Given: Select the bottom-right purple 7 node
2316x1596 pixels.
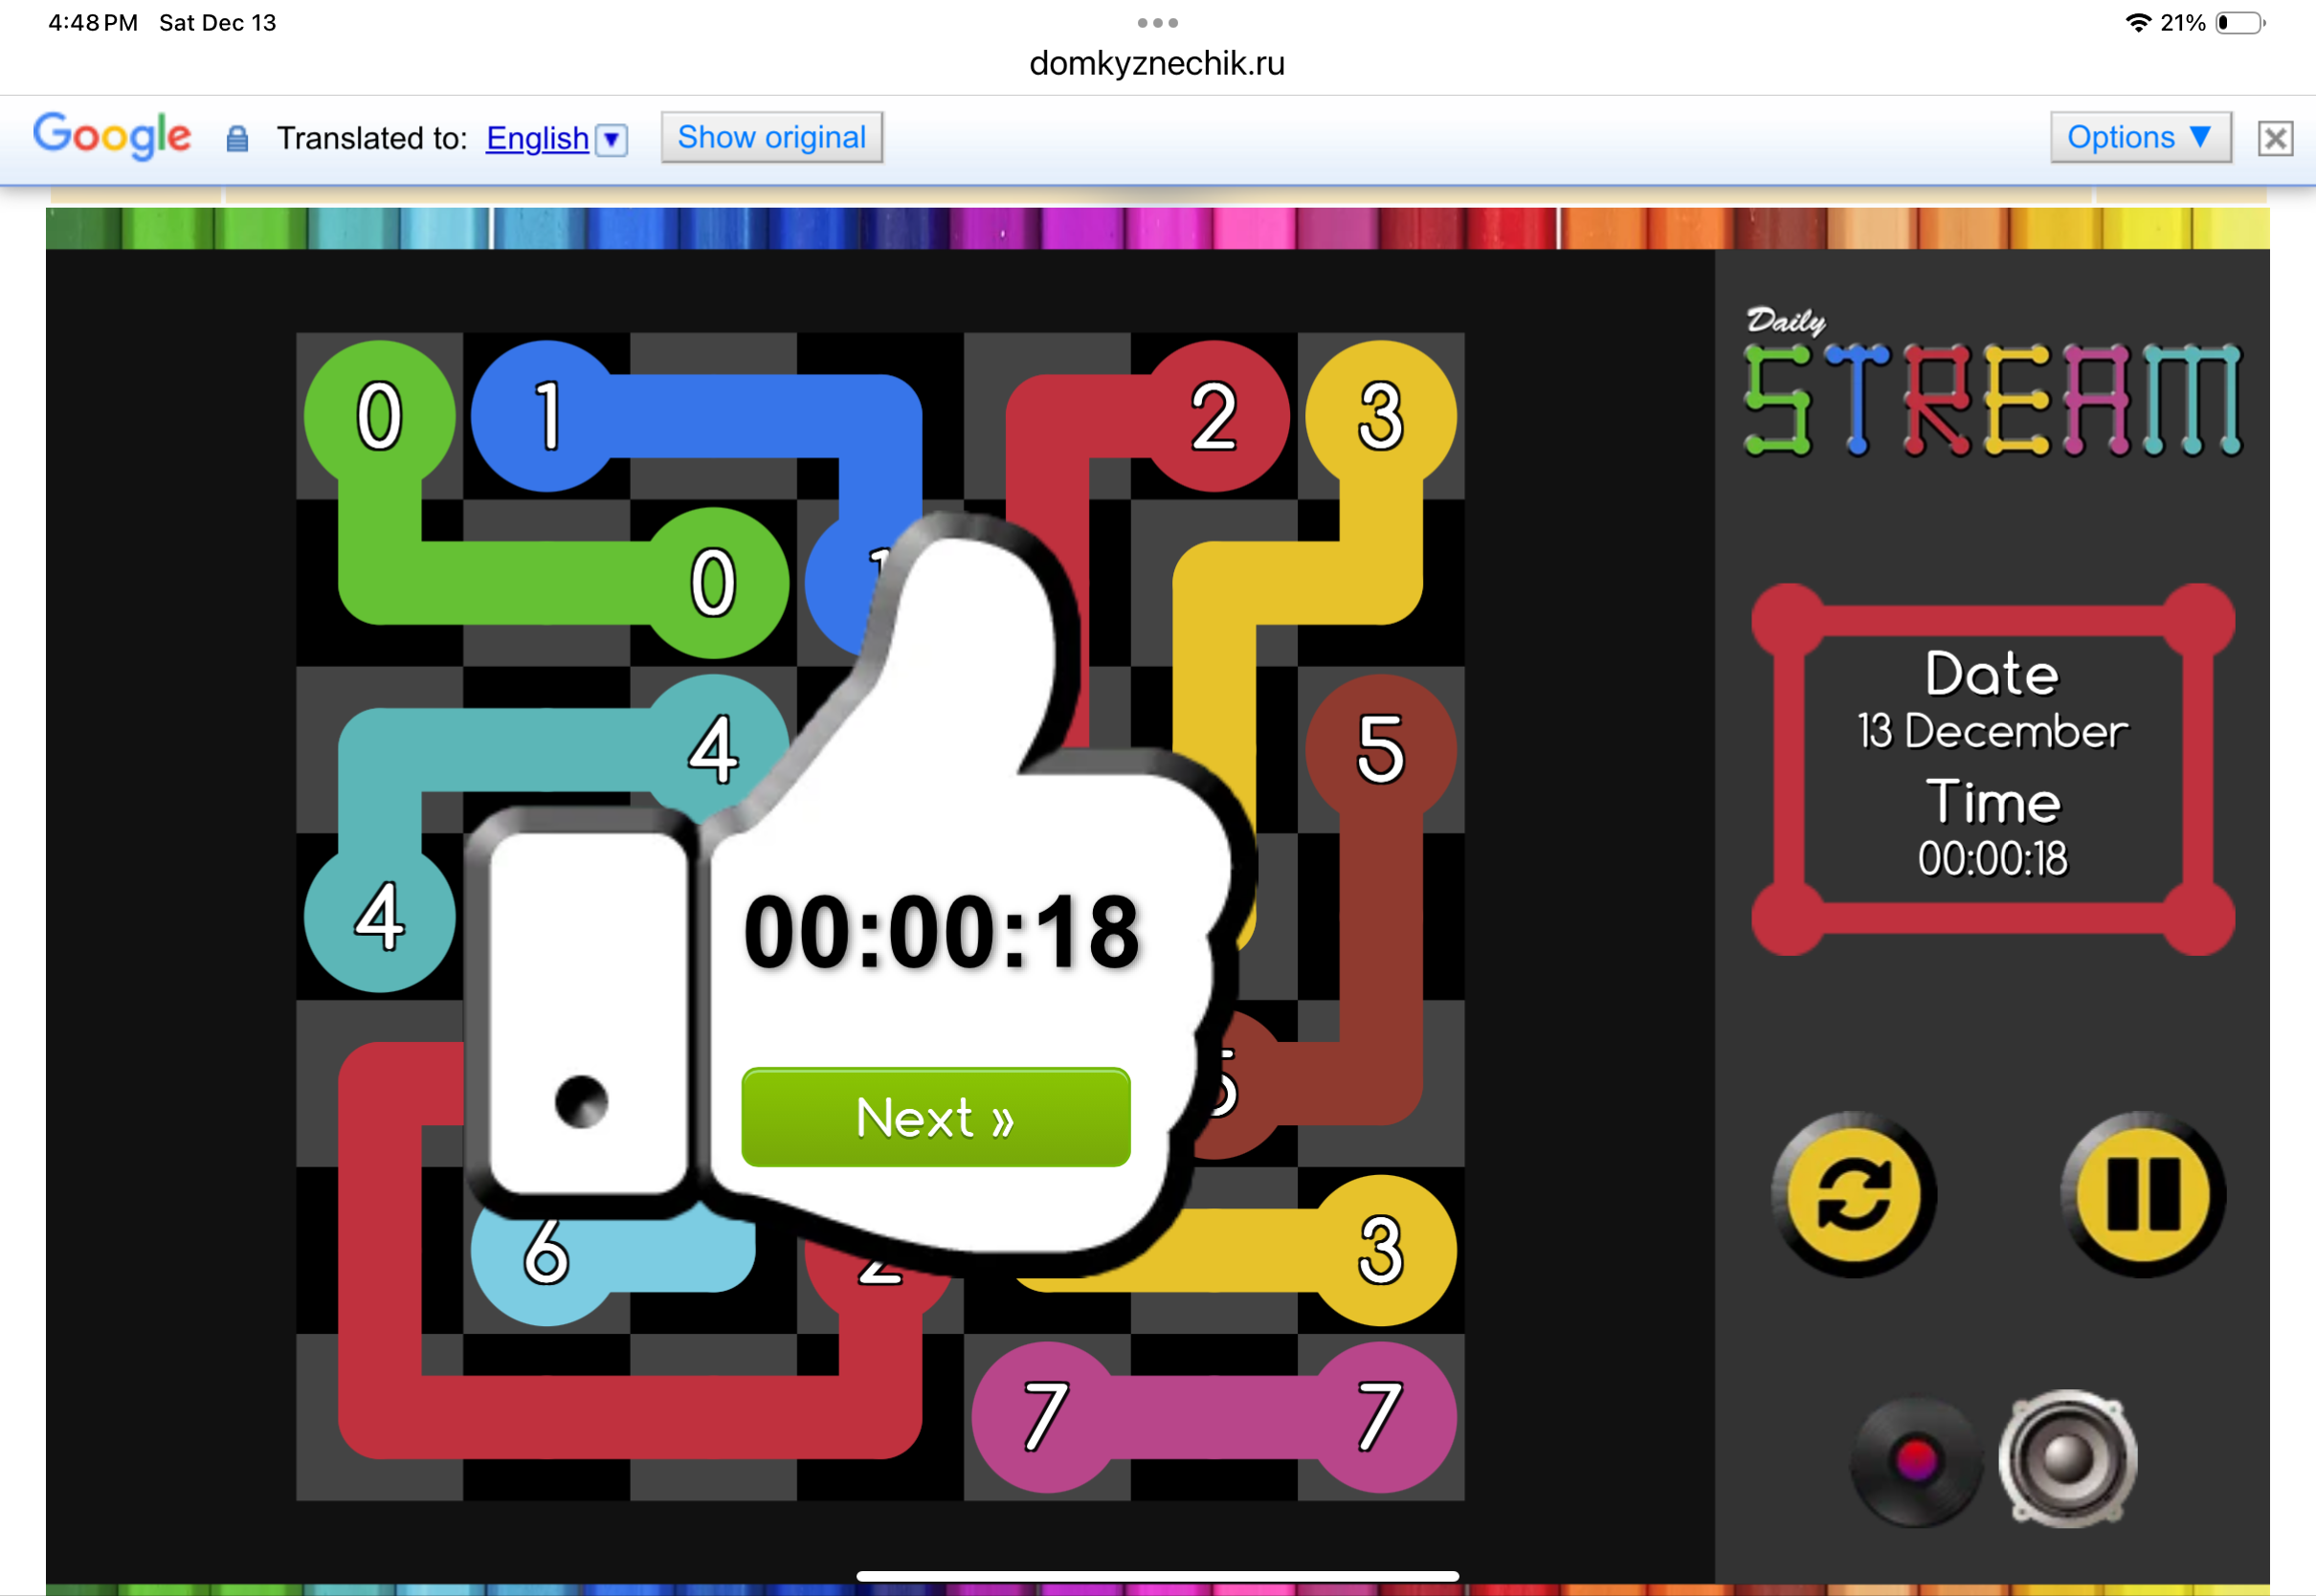Looking at the screenshot, I should 1380,1416.
